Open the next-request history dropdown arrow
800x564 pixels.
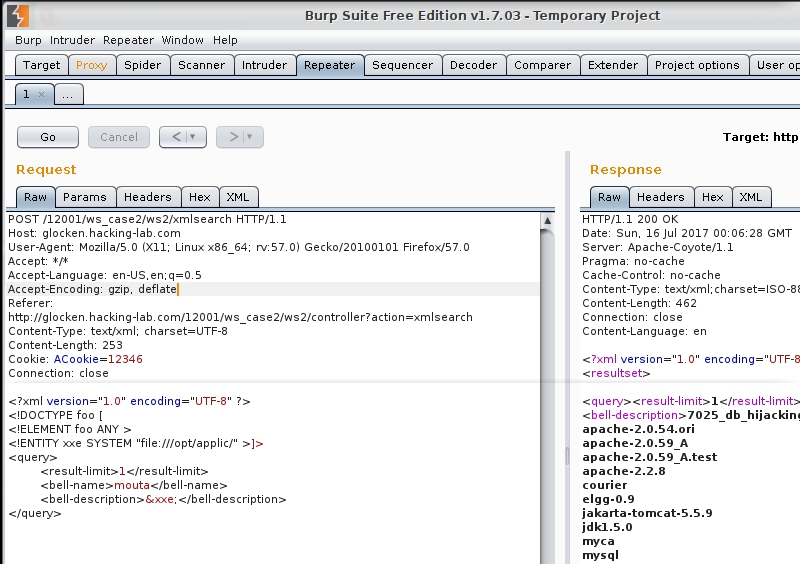click(249, 137)
